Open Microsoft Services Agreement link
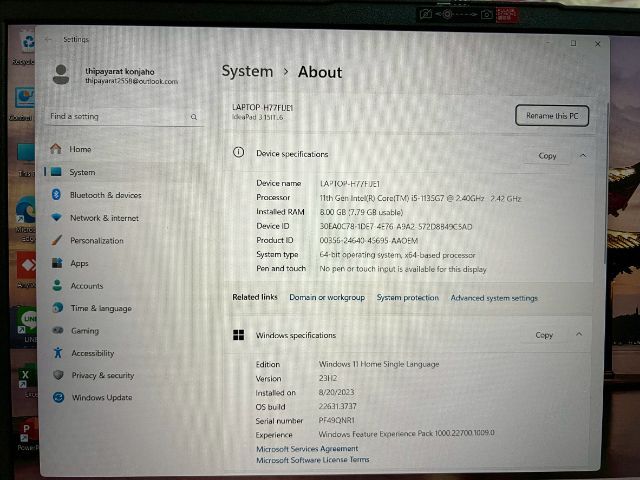This screenshot has width=640, height=480. (307, 449)
